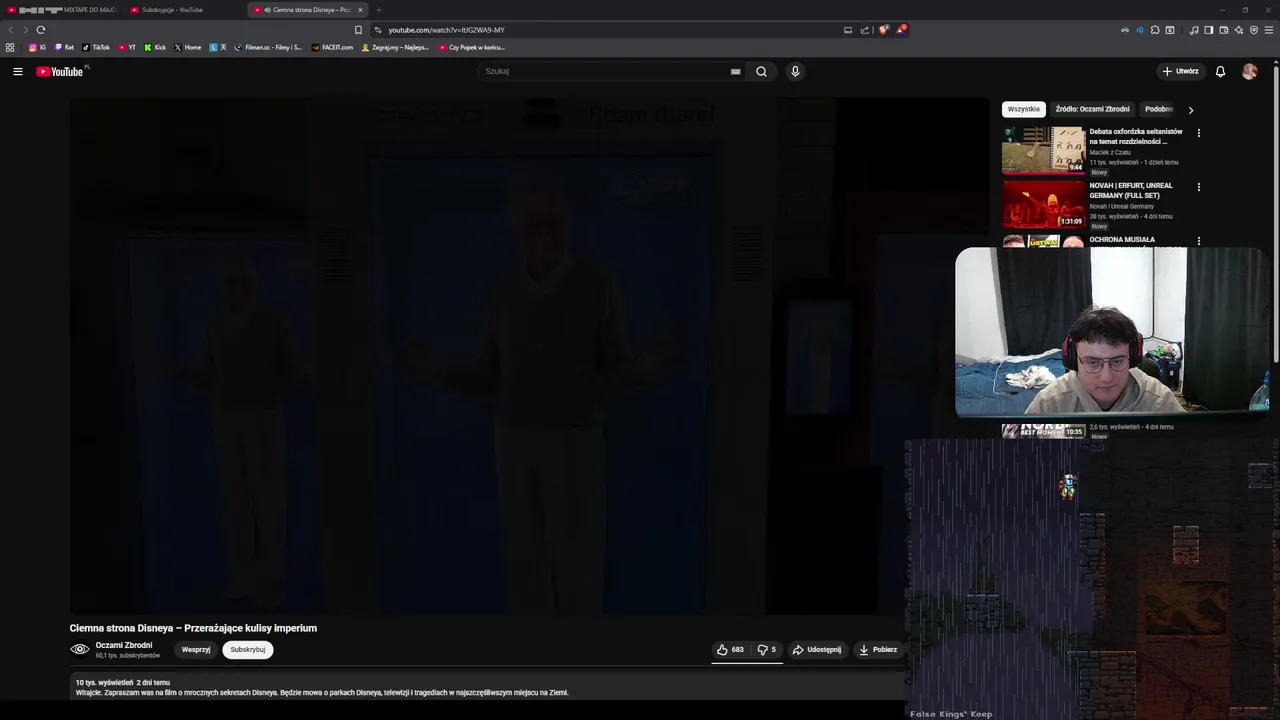Image resolution: width=1280 pixels, height=720 pixels.
Task: Select the Podobne filter chip
Action: tap(1160, 109)
